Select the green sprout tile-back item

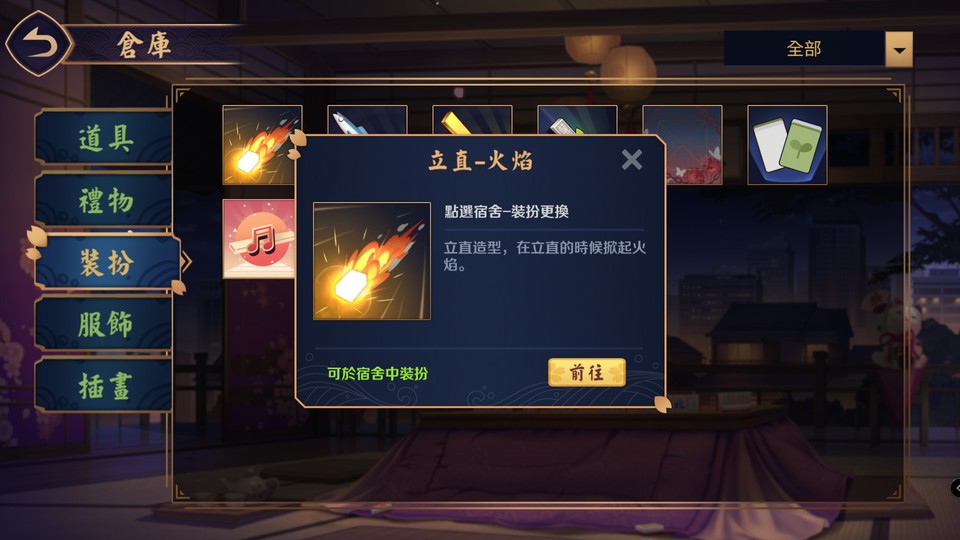coord(787,144)
